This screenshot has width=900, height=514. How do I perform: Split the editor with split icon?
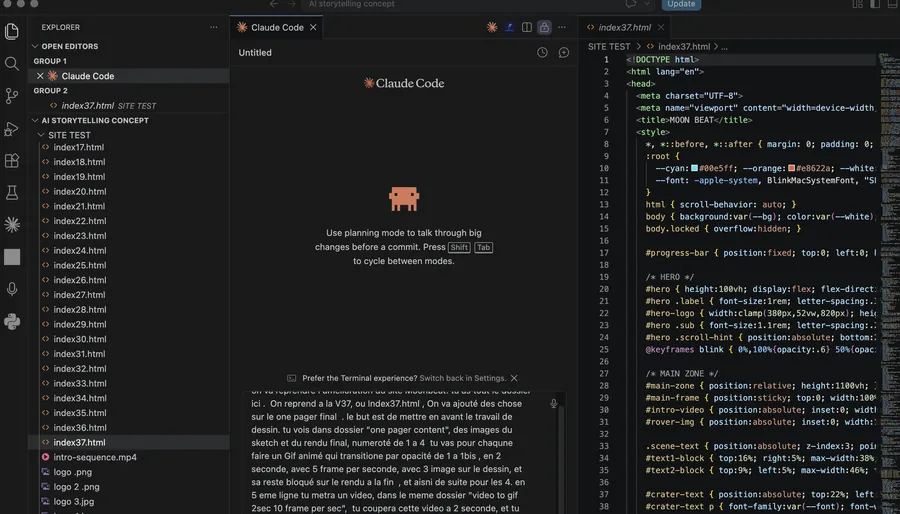[x=526, y=27]
